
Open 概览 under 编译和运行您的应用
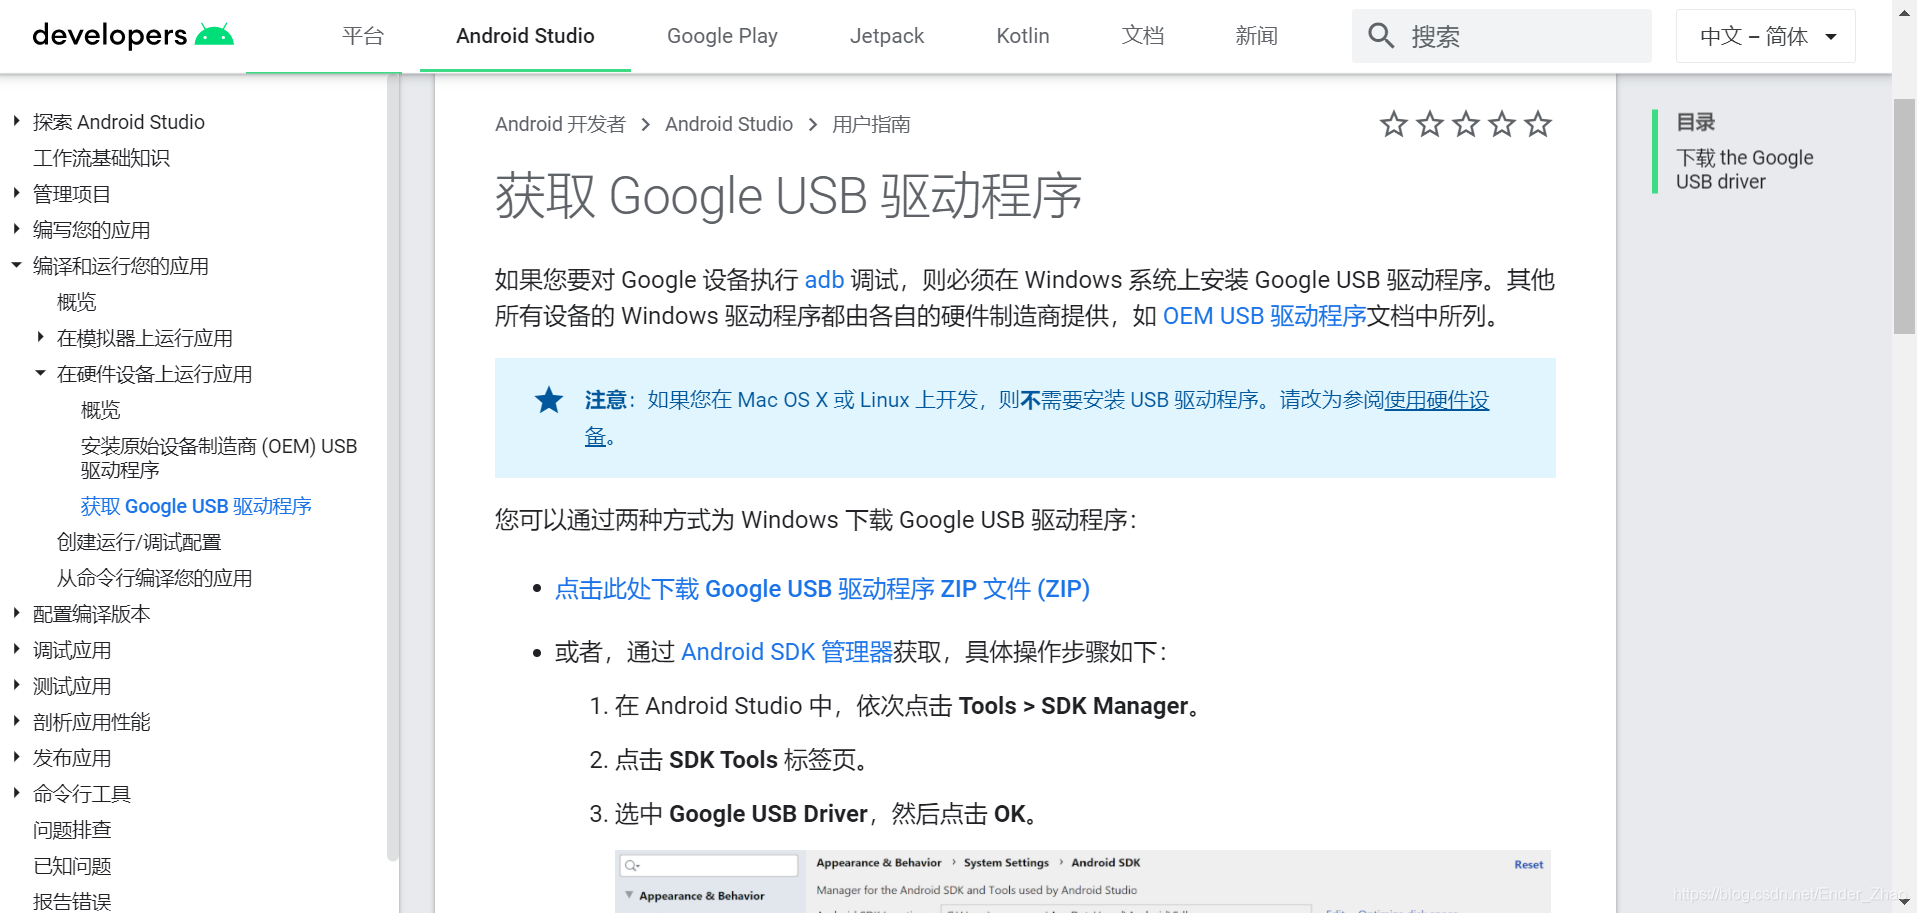(77, 302)
